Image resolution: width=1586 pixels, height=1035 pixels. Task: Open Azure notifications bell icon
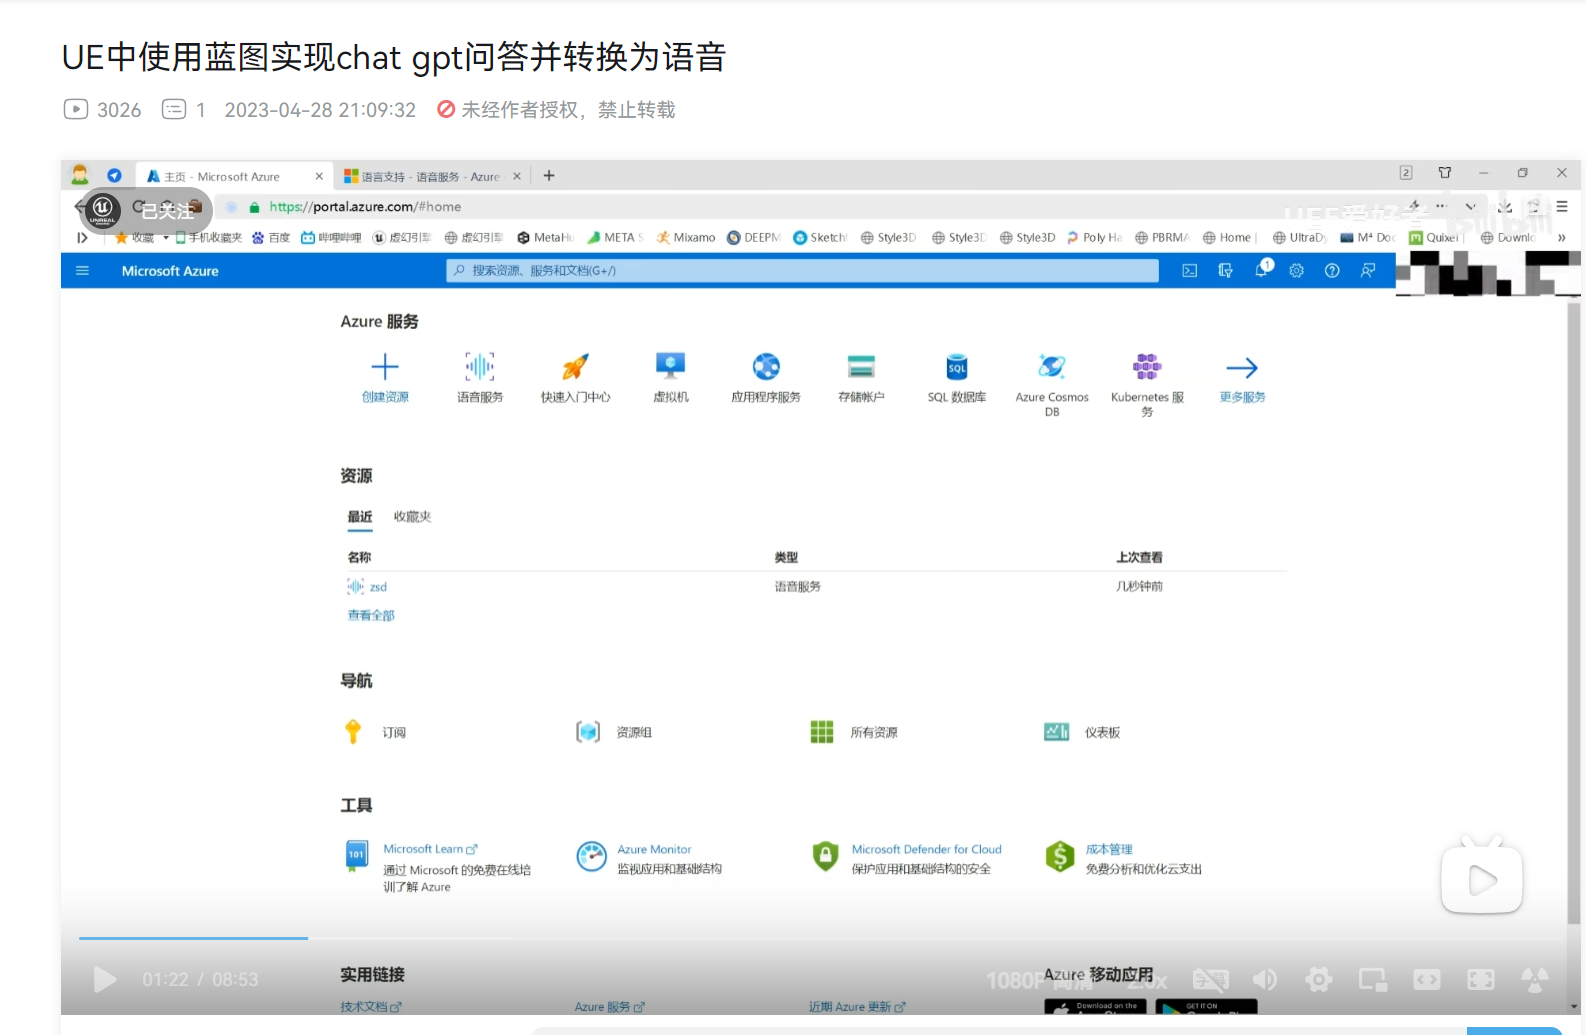1262,270
